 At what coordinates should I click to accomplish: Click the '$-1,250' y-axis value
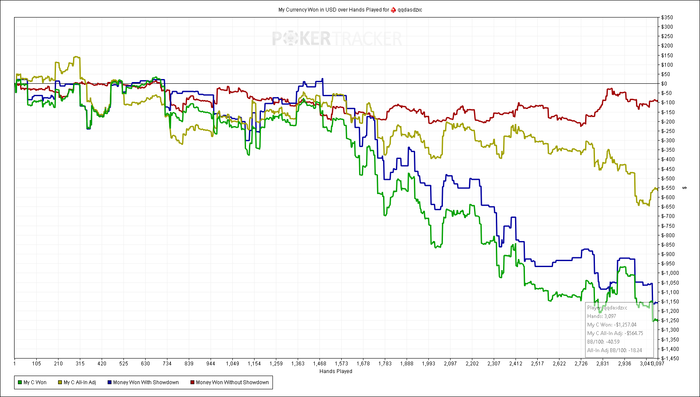tap(670, 320)
